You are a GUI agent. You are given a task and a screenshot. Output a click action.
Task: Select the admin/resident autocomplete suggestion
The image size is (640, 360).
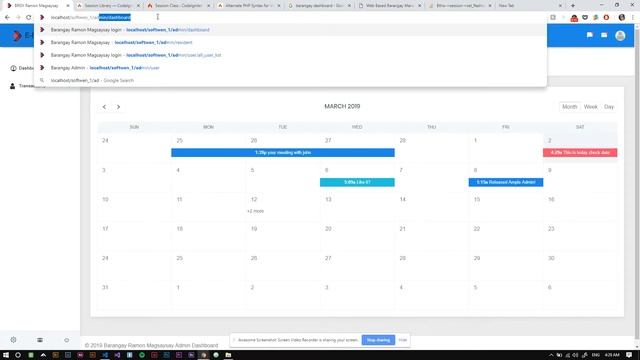click(x=290, y=42)
